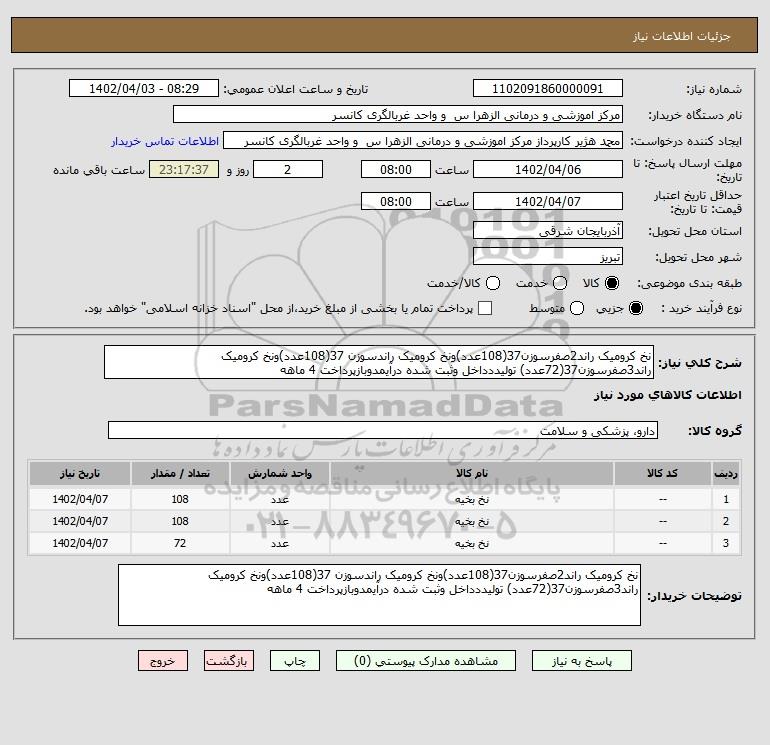
Task: Click the بازگشت back button
Action: (x=229, y=661)
